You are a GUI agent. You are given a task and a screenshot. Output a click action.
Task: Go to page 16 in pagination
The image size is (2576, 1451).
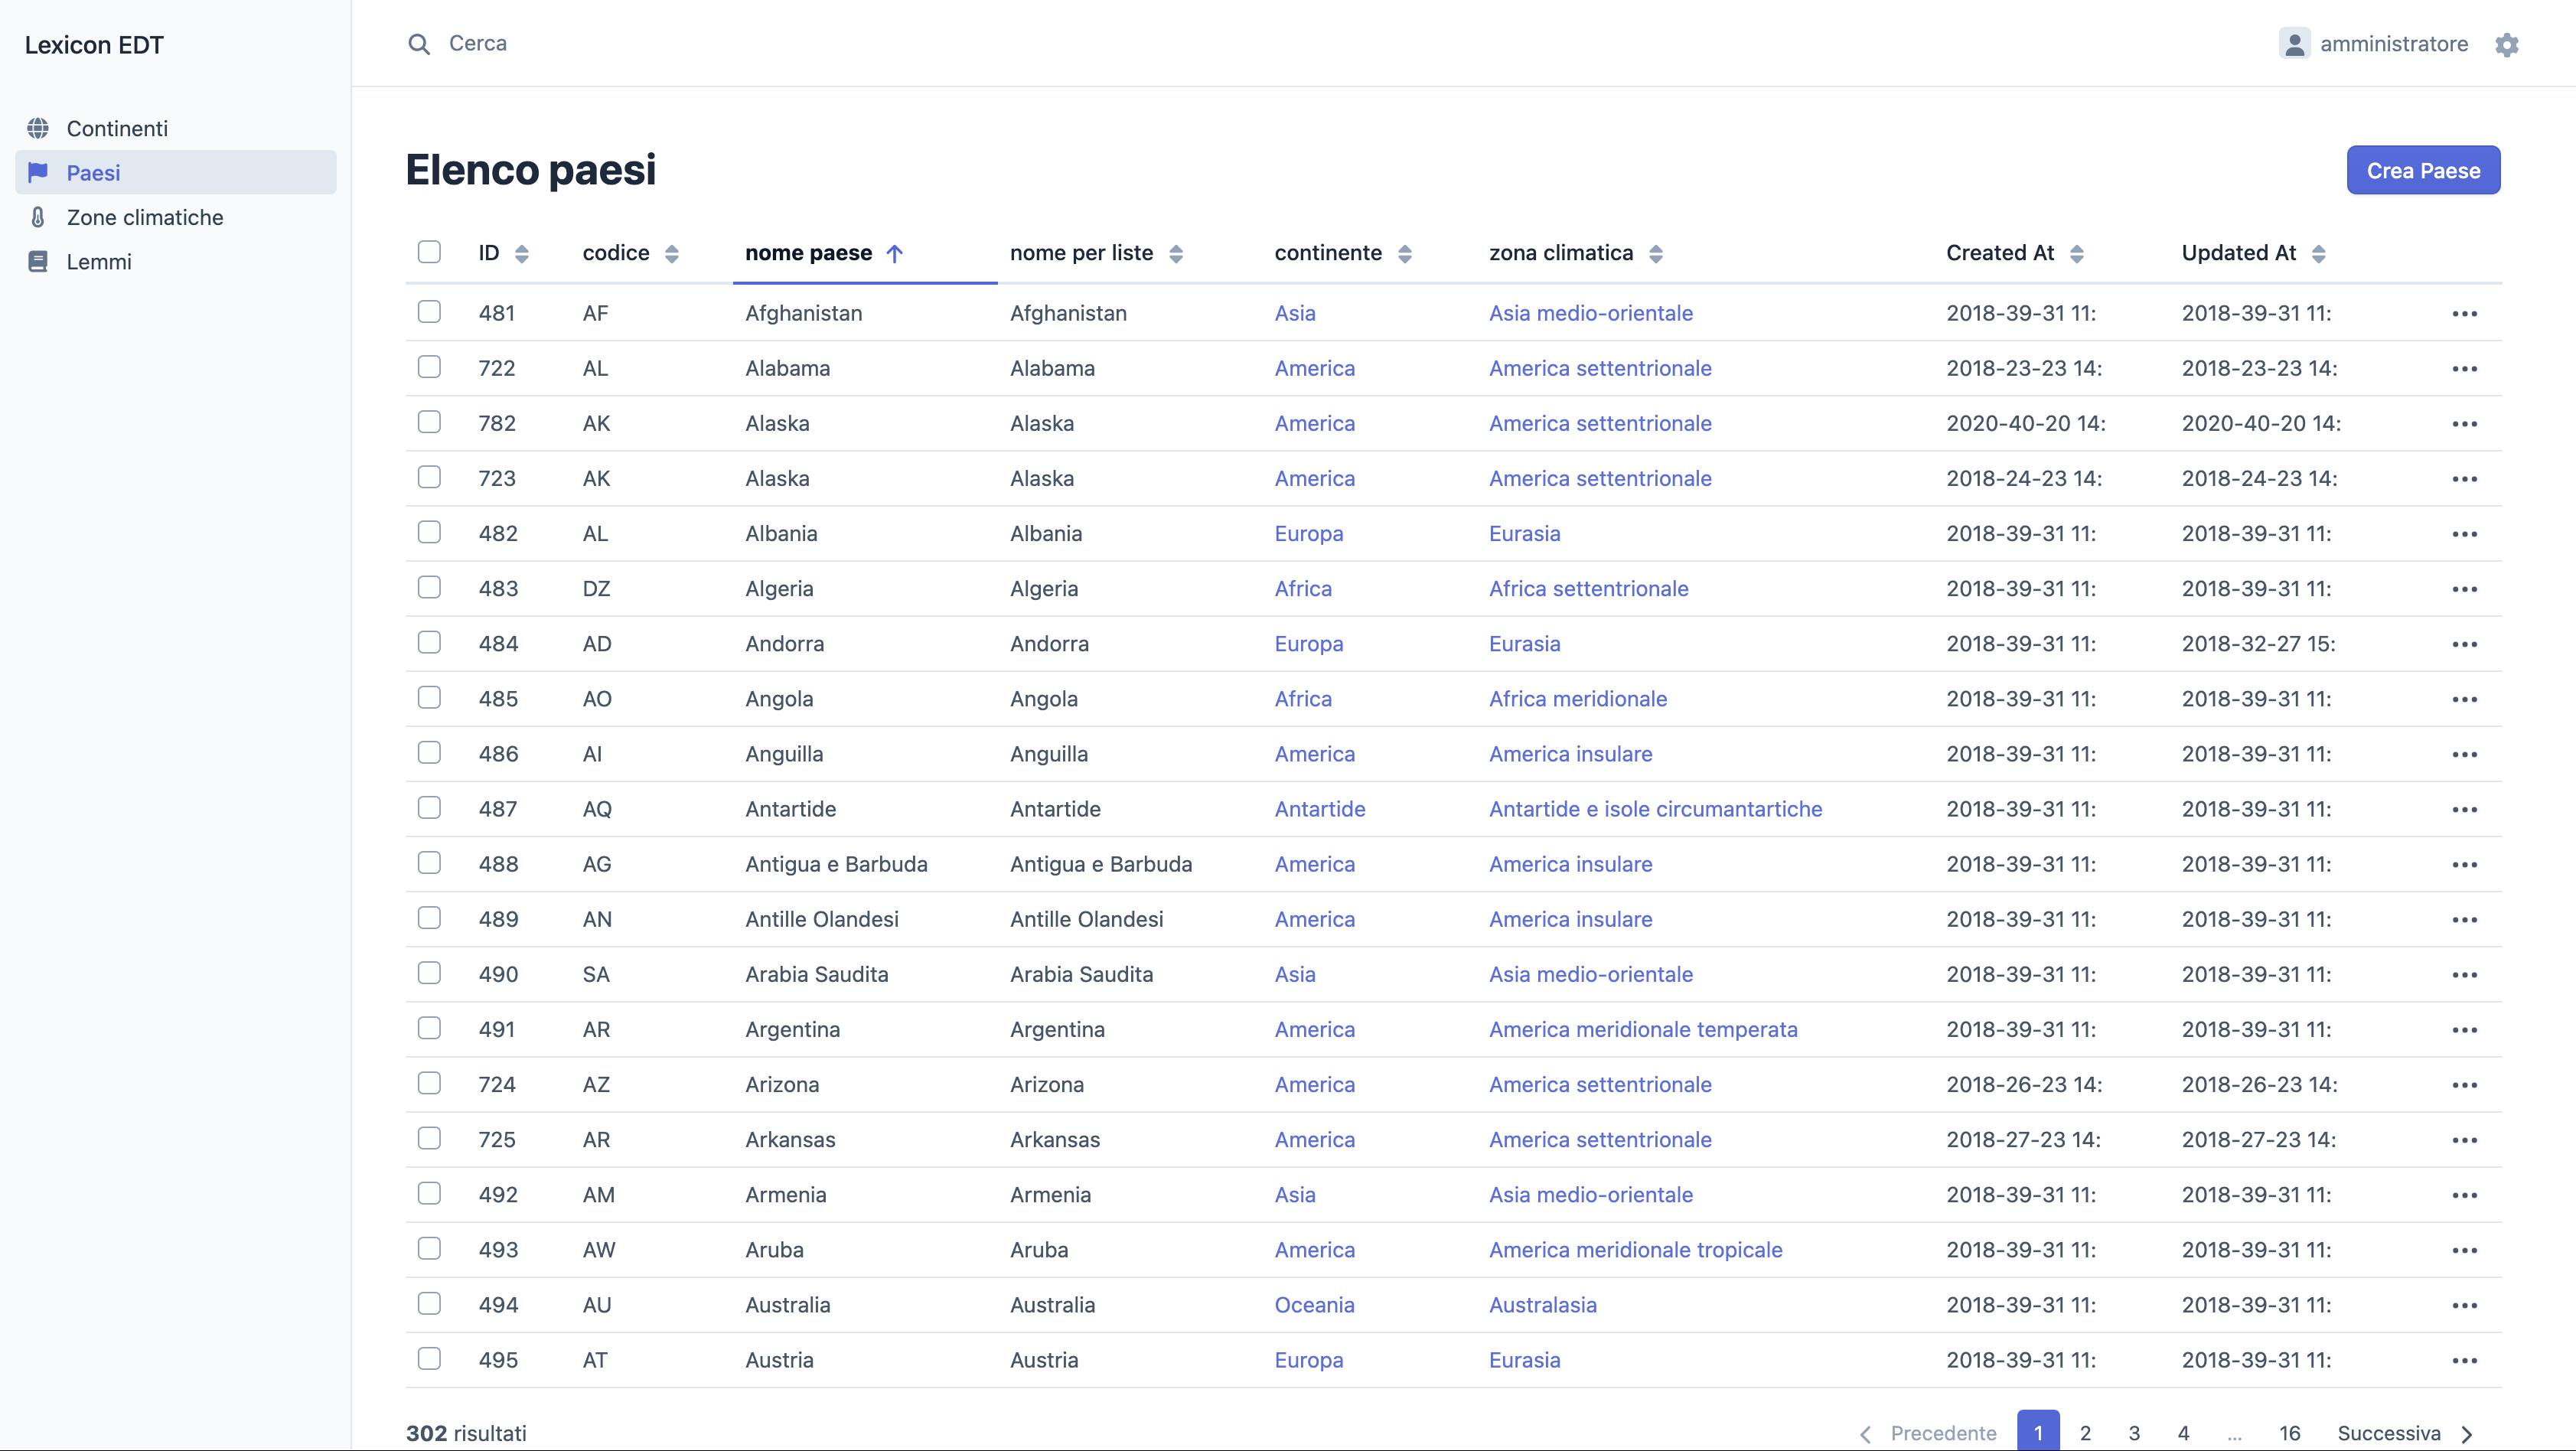click(x=2289, y=1433)
